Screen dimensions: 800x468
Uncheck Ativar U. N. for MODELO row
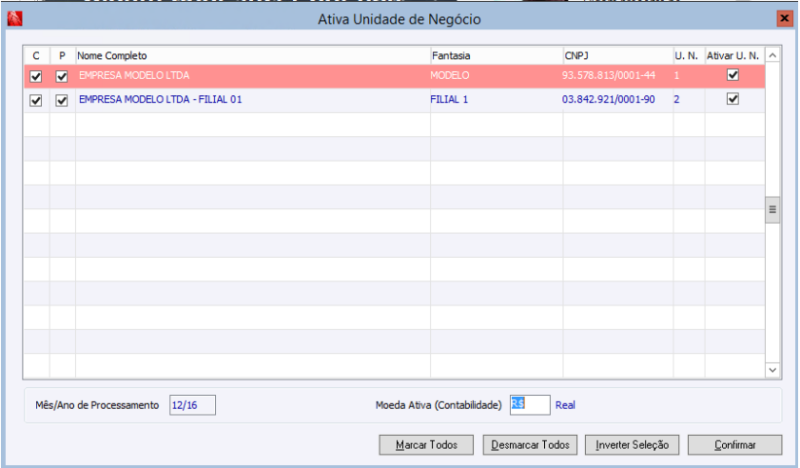click(x=733, y=75)
